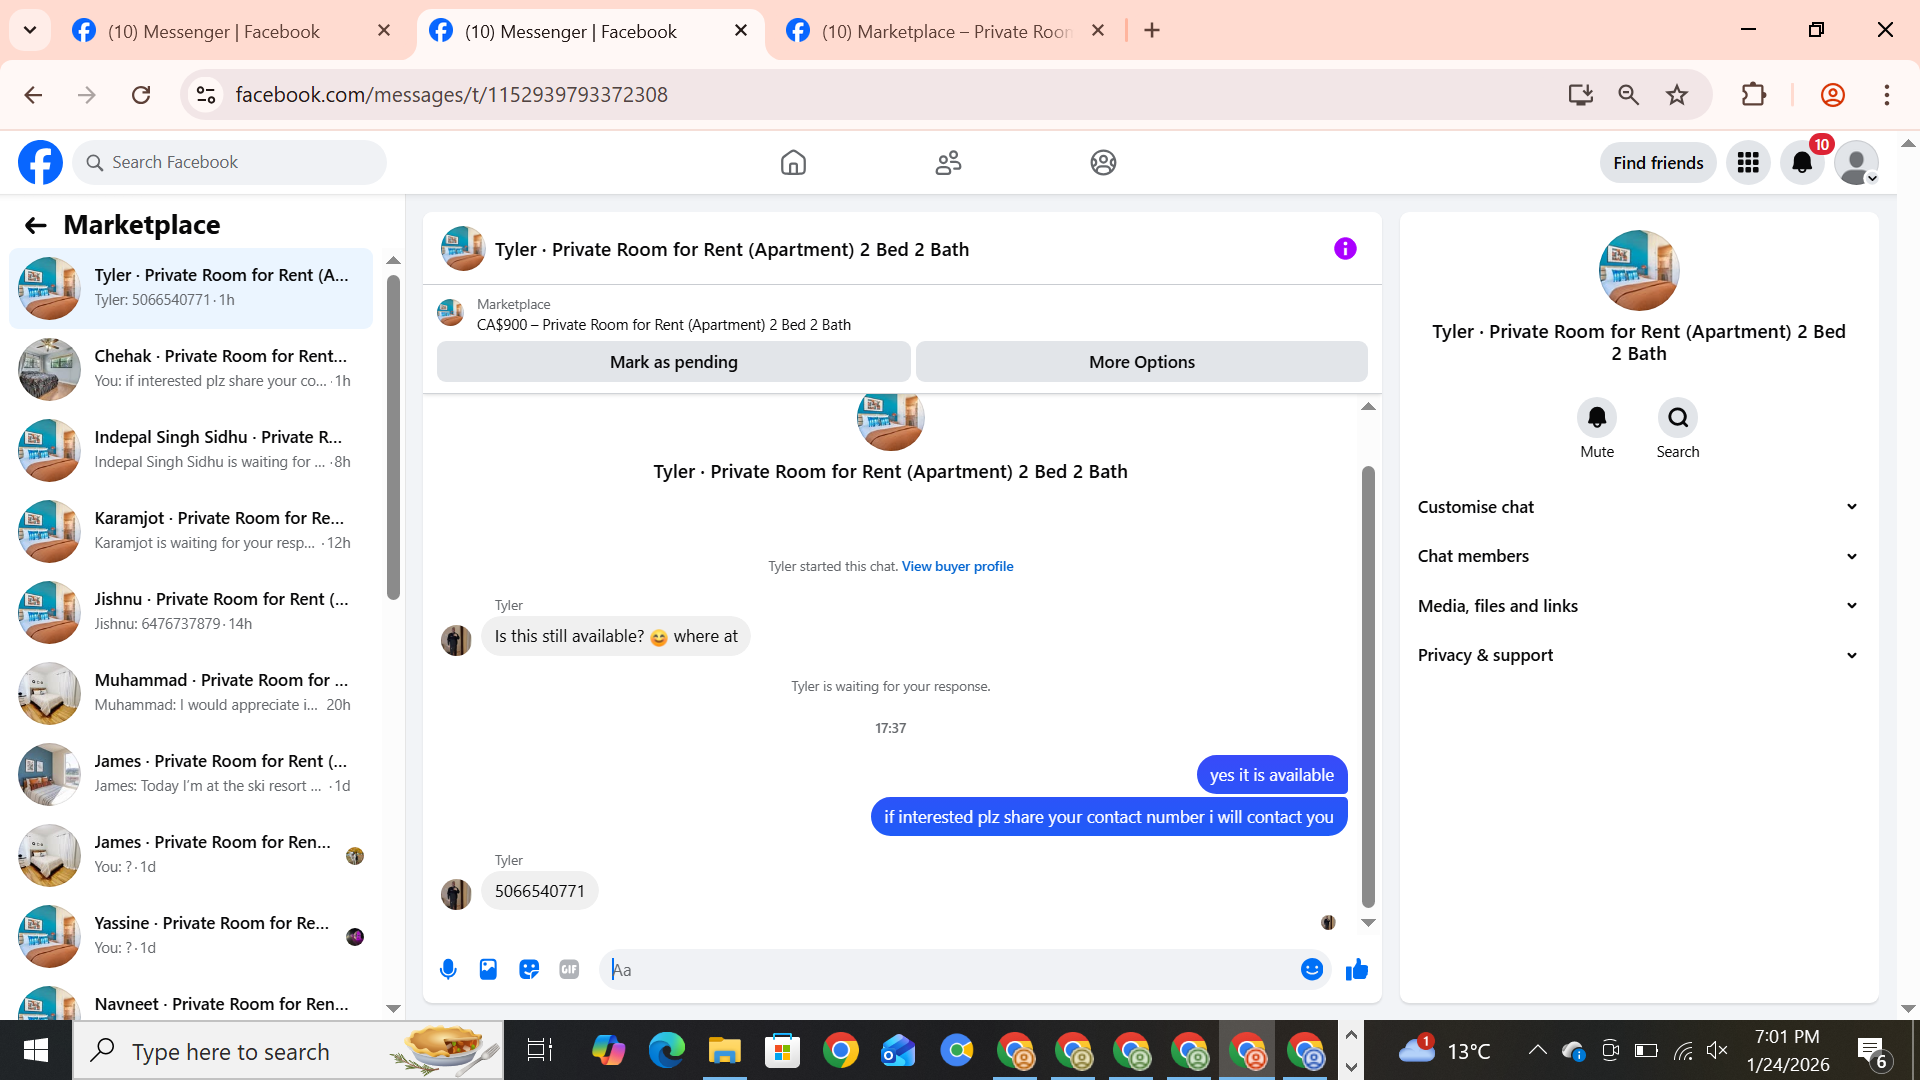Expand Chat members section

coord(1638,556)
